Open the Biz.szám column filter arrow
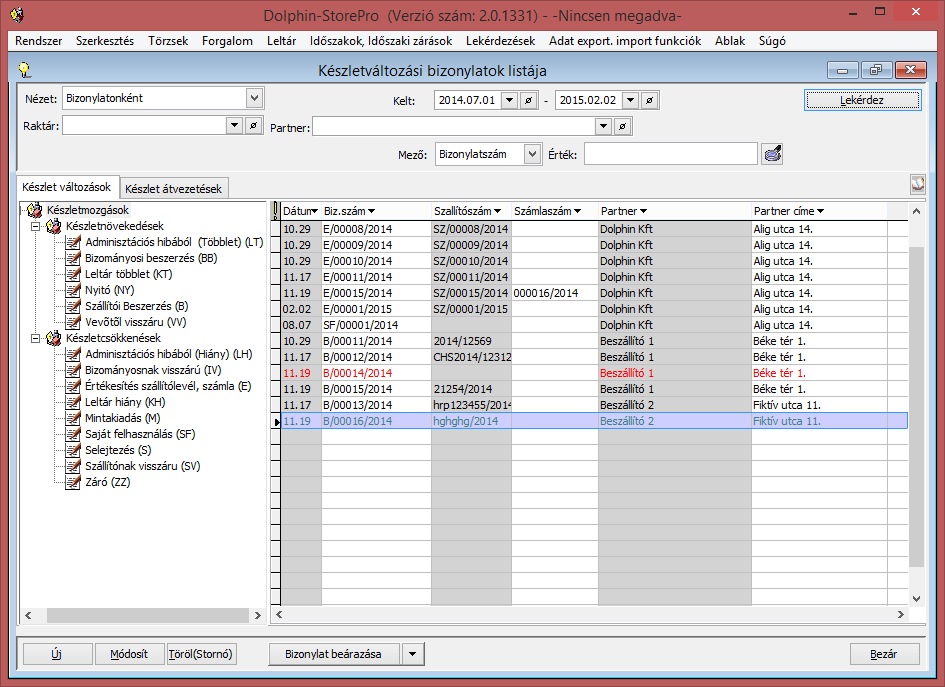The height and width of the screenshot is (687, 945). pos(371,211)
